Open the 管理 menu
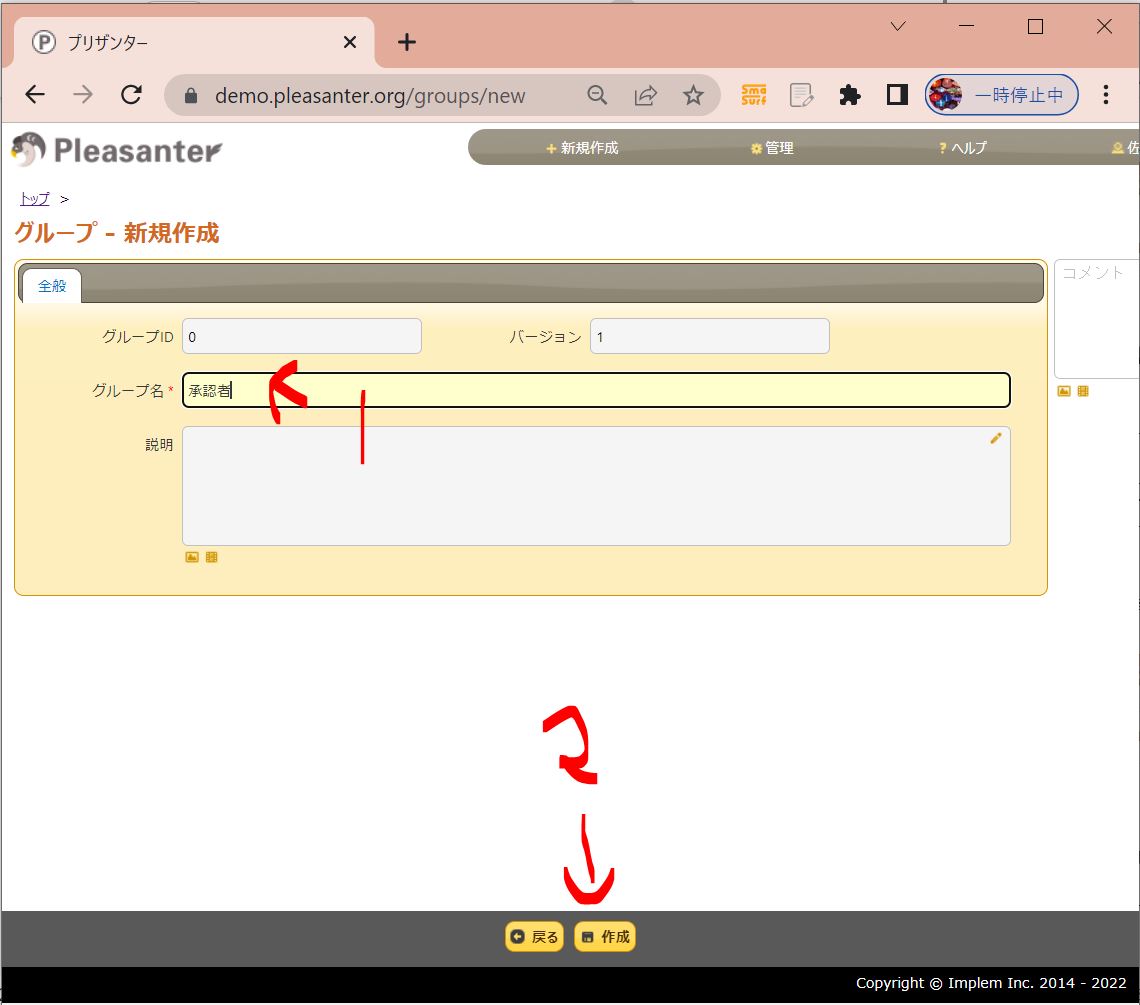1140x1005 pixels. coord(772,148)
